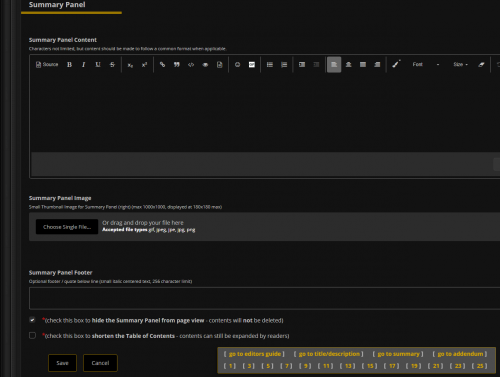The width and height of the screenshot is (500, 377).
Task: Click inside the Summary Panel Content editing area
Action: pos(265,113)
